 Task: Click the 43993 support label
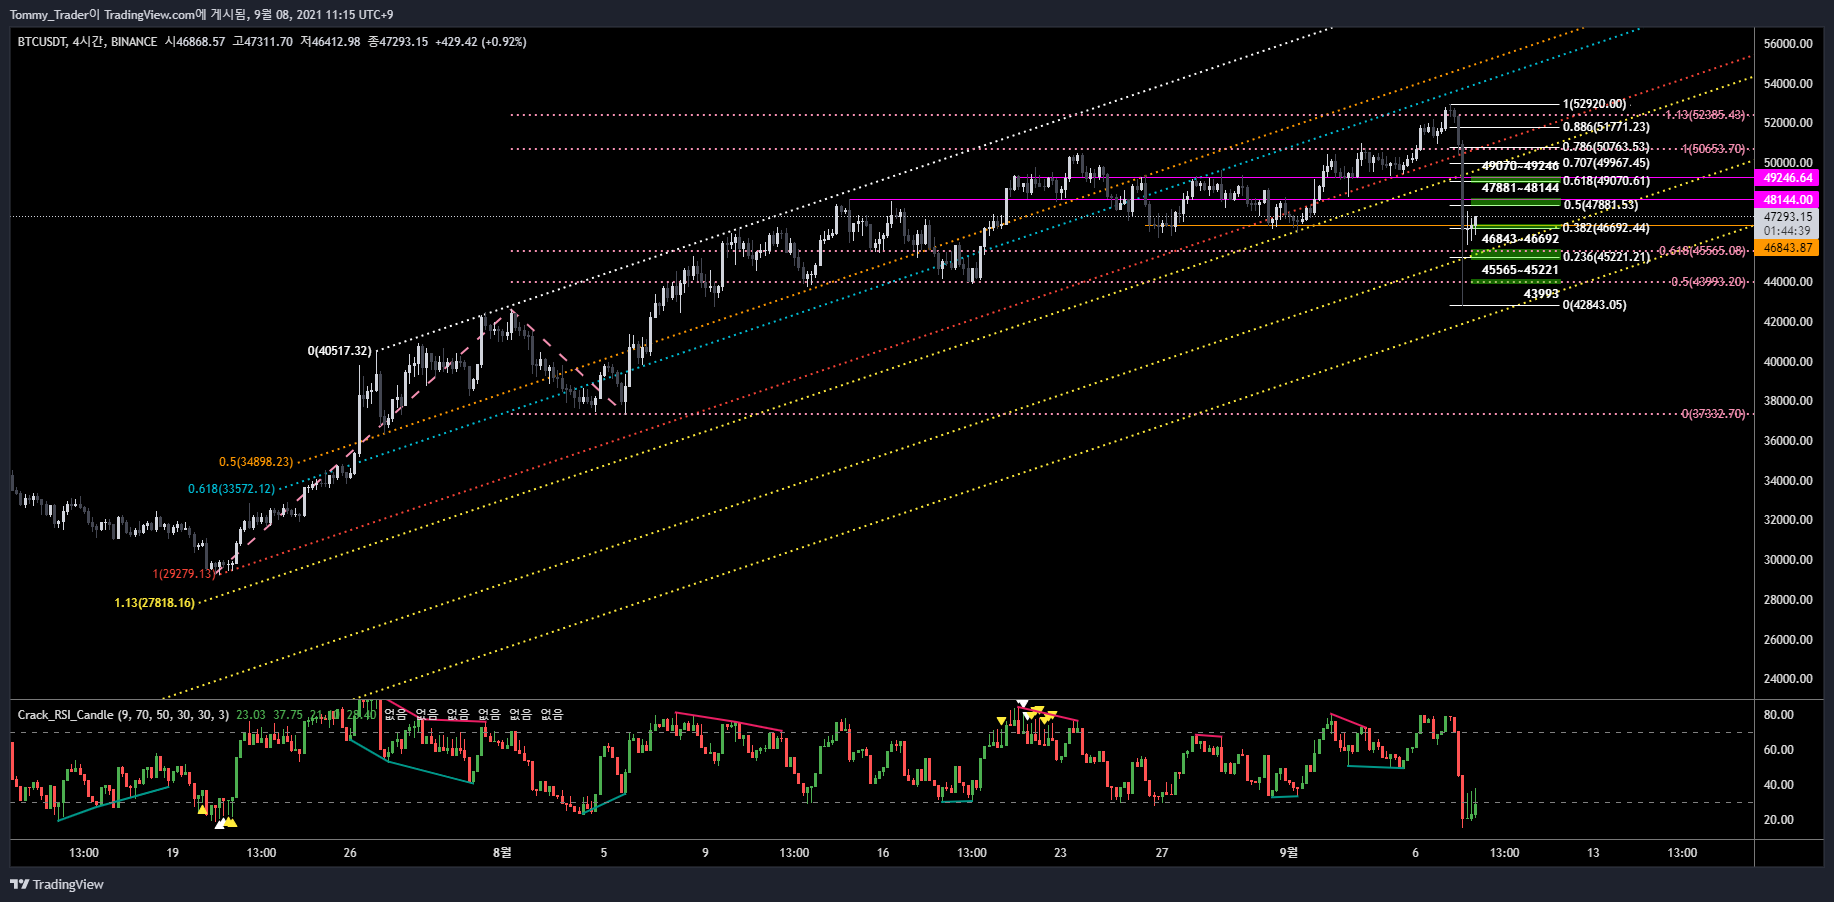point(1541,294)
